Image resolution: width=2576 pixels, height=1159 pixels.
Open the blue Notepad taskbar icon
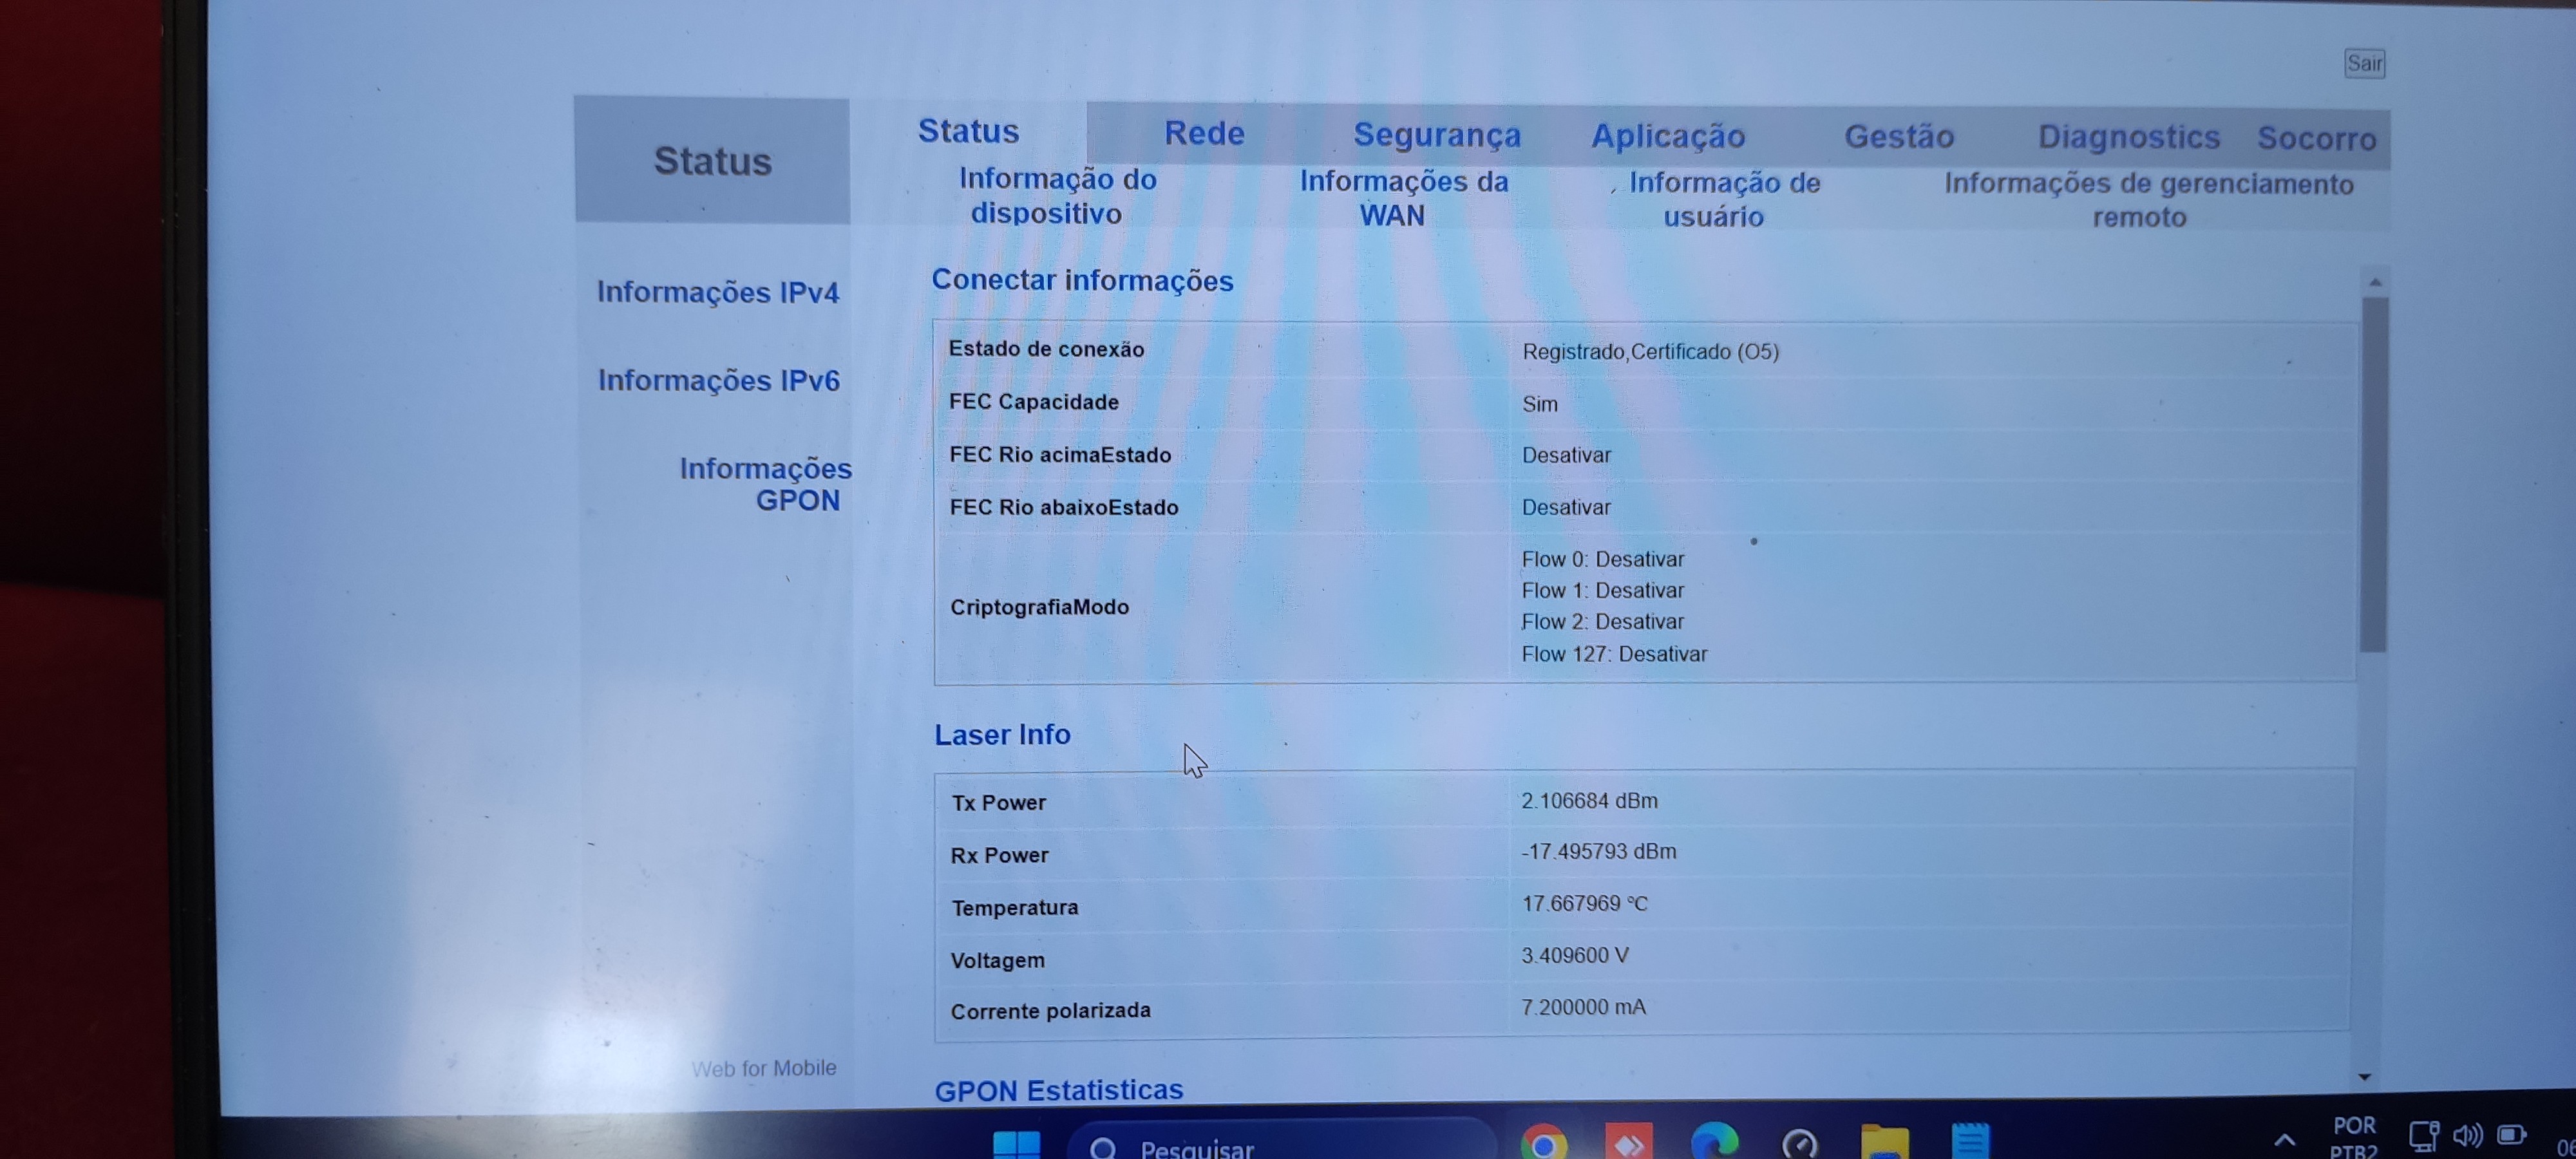coord(1971,1141)
